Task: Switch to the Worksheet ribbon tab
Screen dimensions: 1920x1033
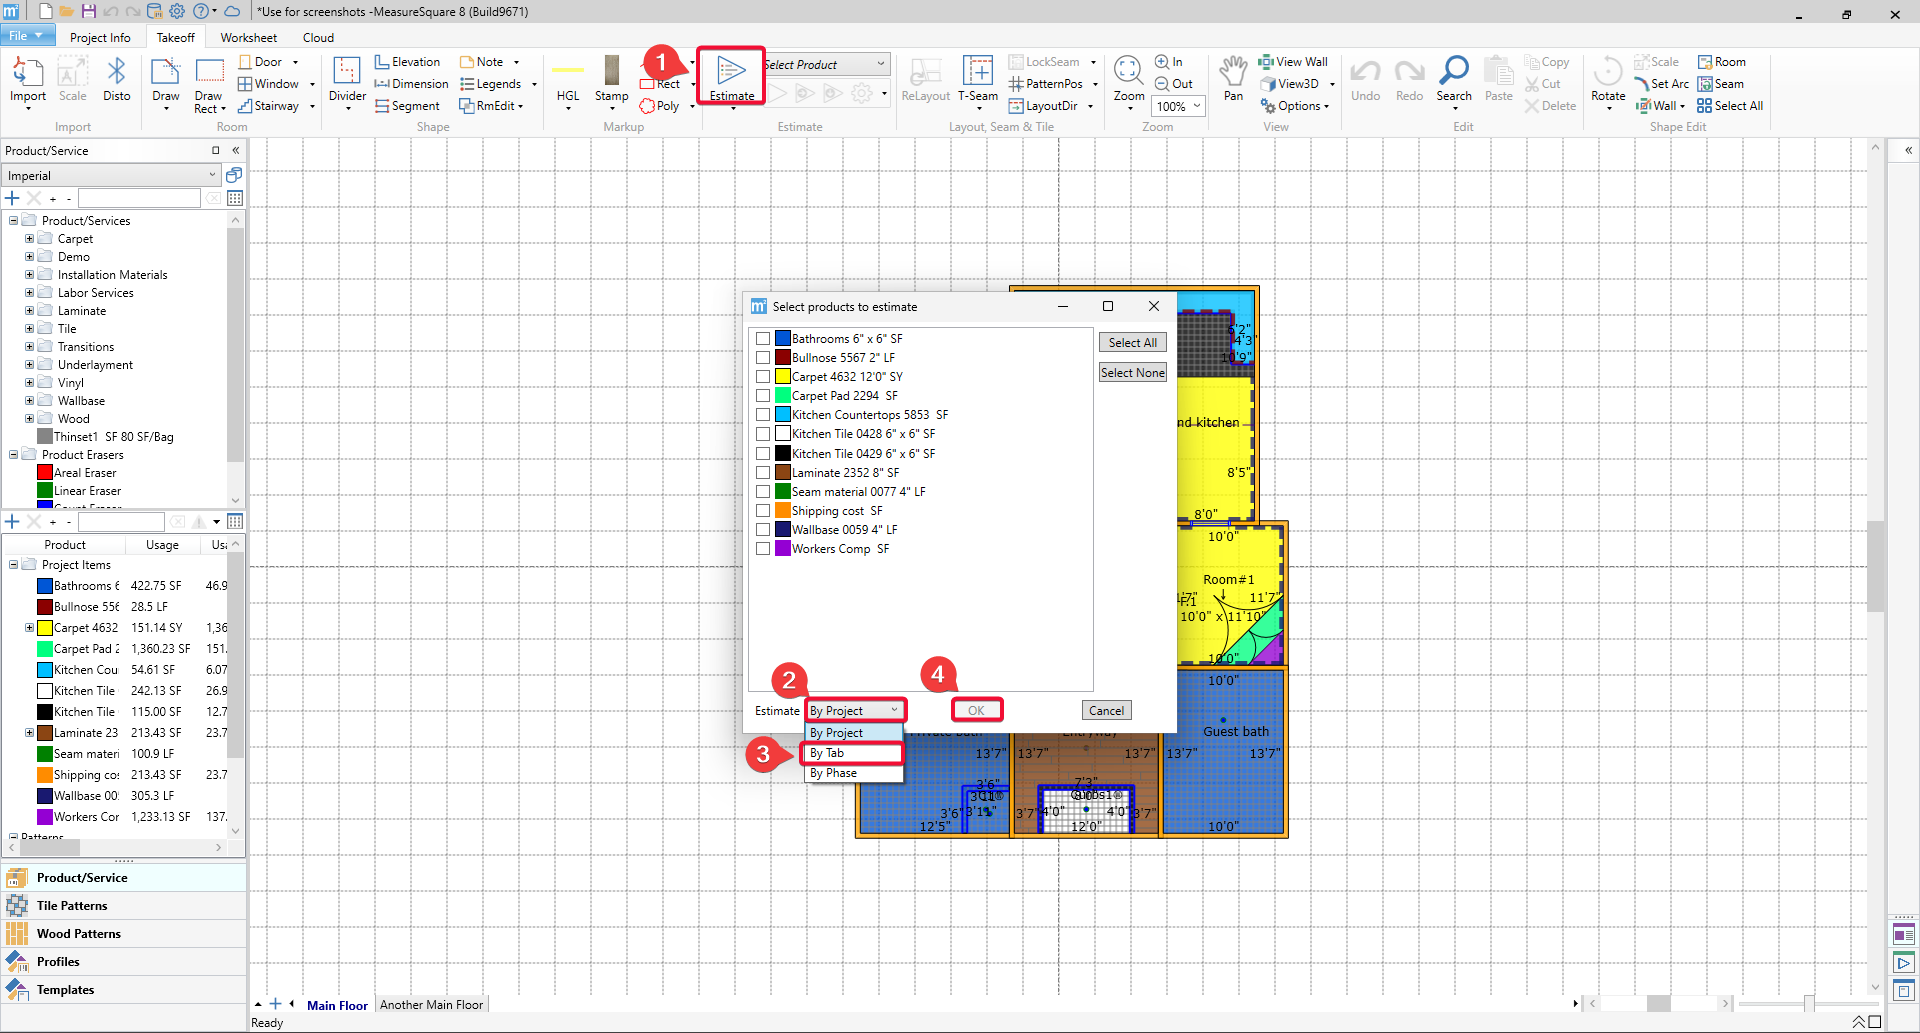Action: [249, 38]
